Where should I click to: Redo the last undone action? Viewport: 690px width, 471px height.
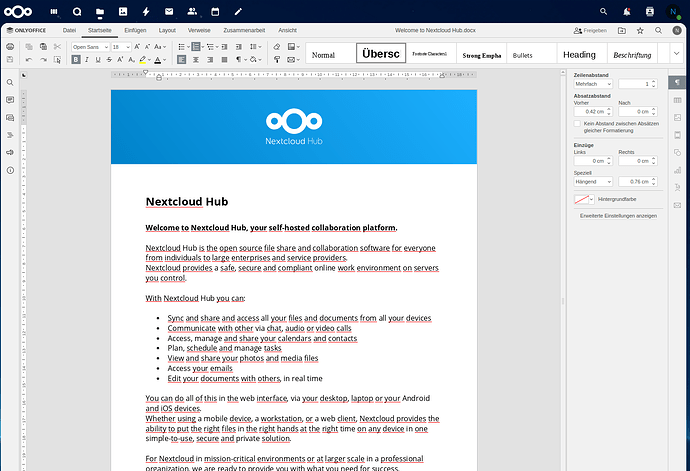pyautogui.click(x=43, y=59)
